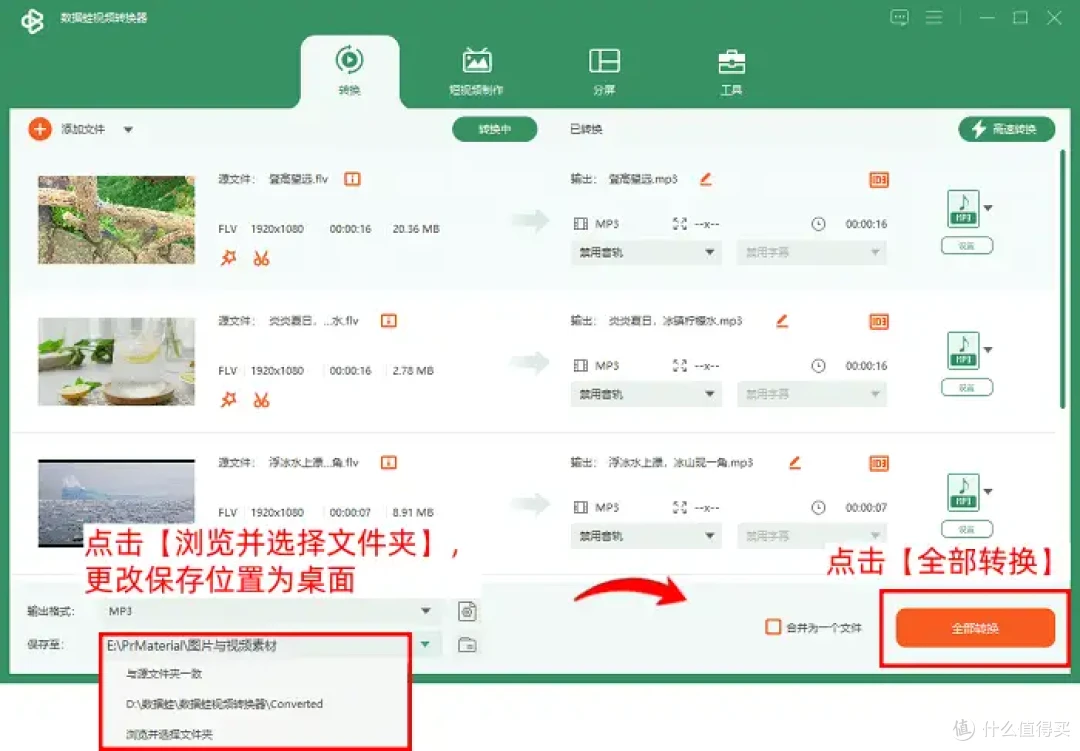This screenshot has width=1080, height=751.
Task: Enable 高速转换 high-speed conversion
Action: click(1006, 129)
